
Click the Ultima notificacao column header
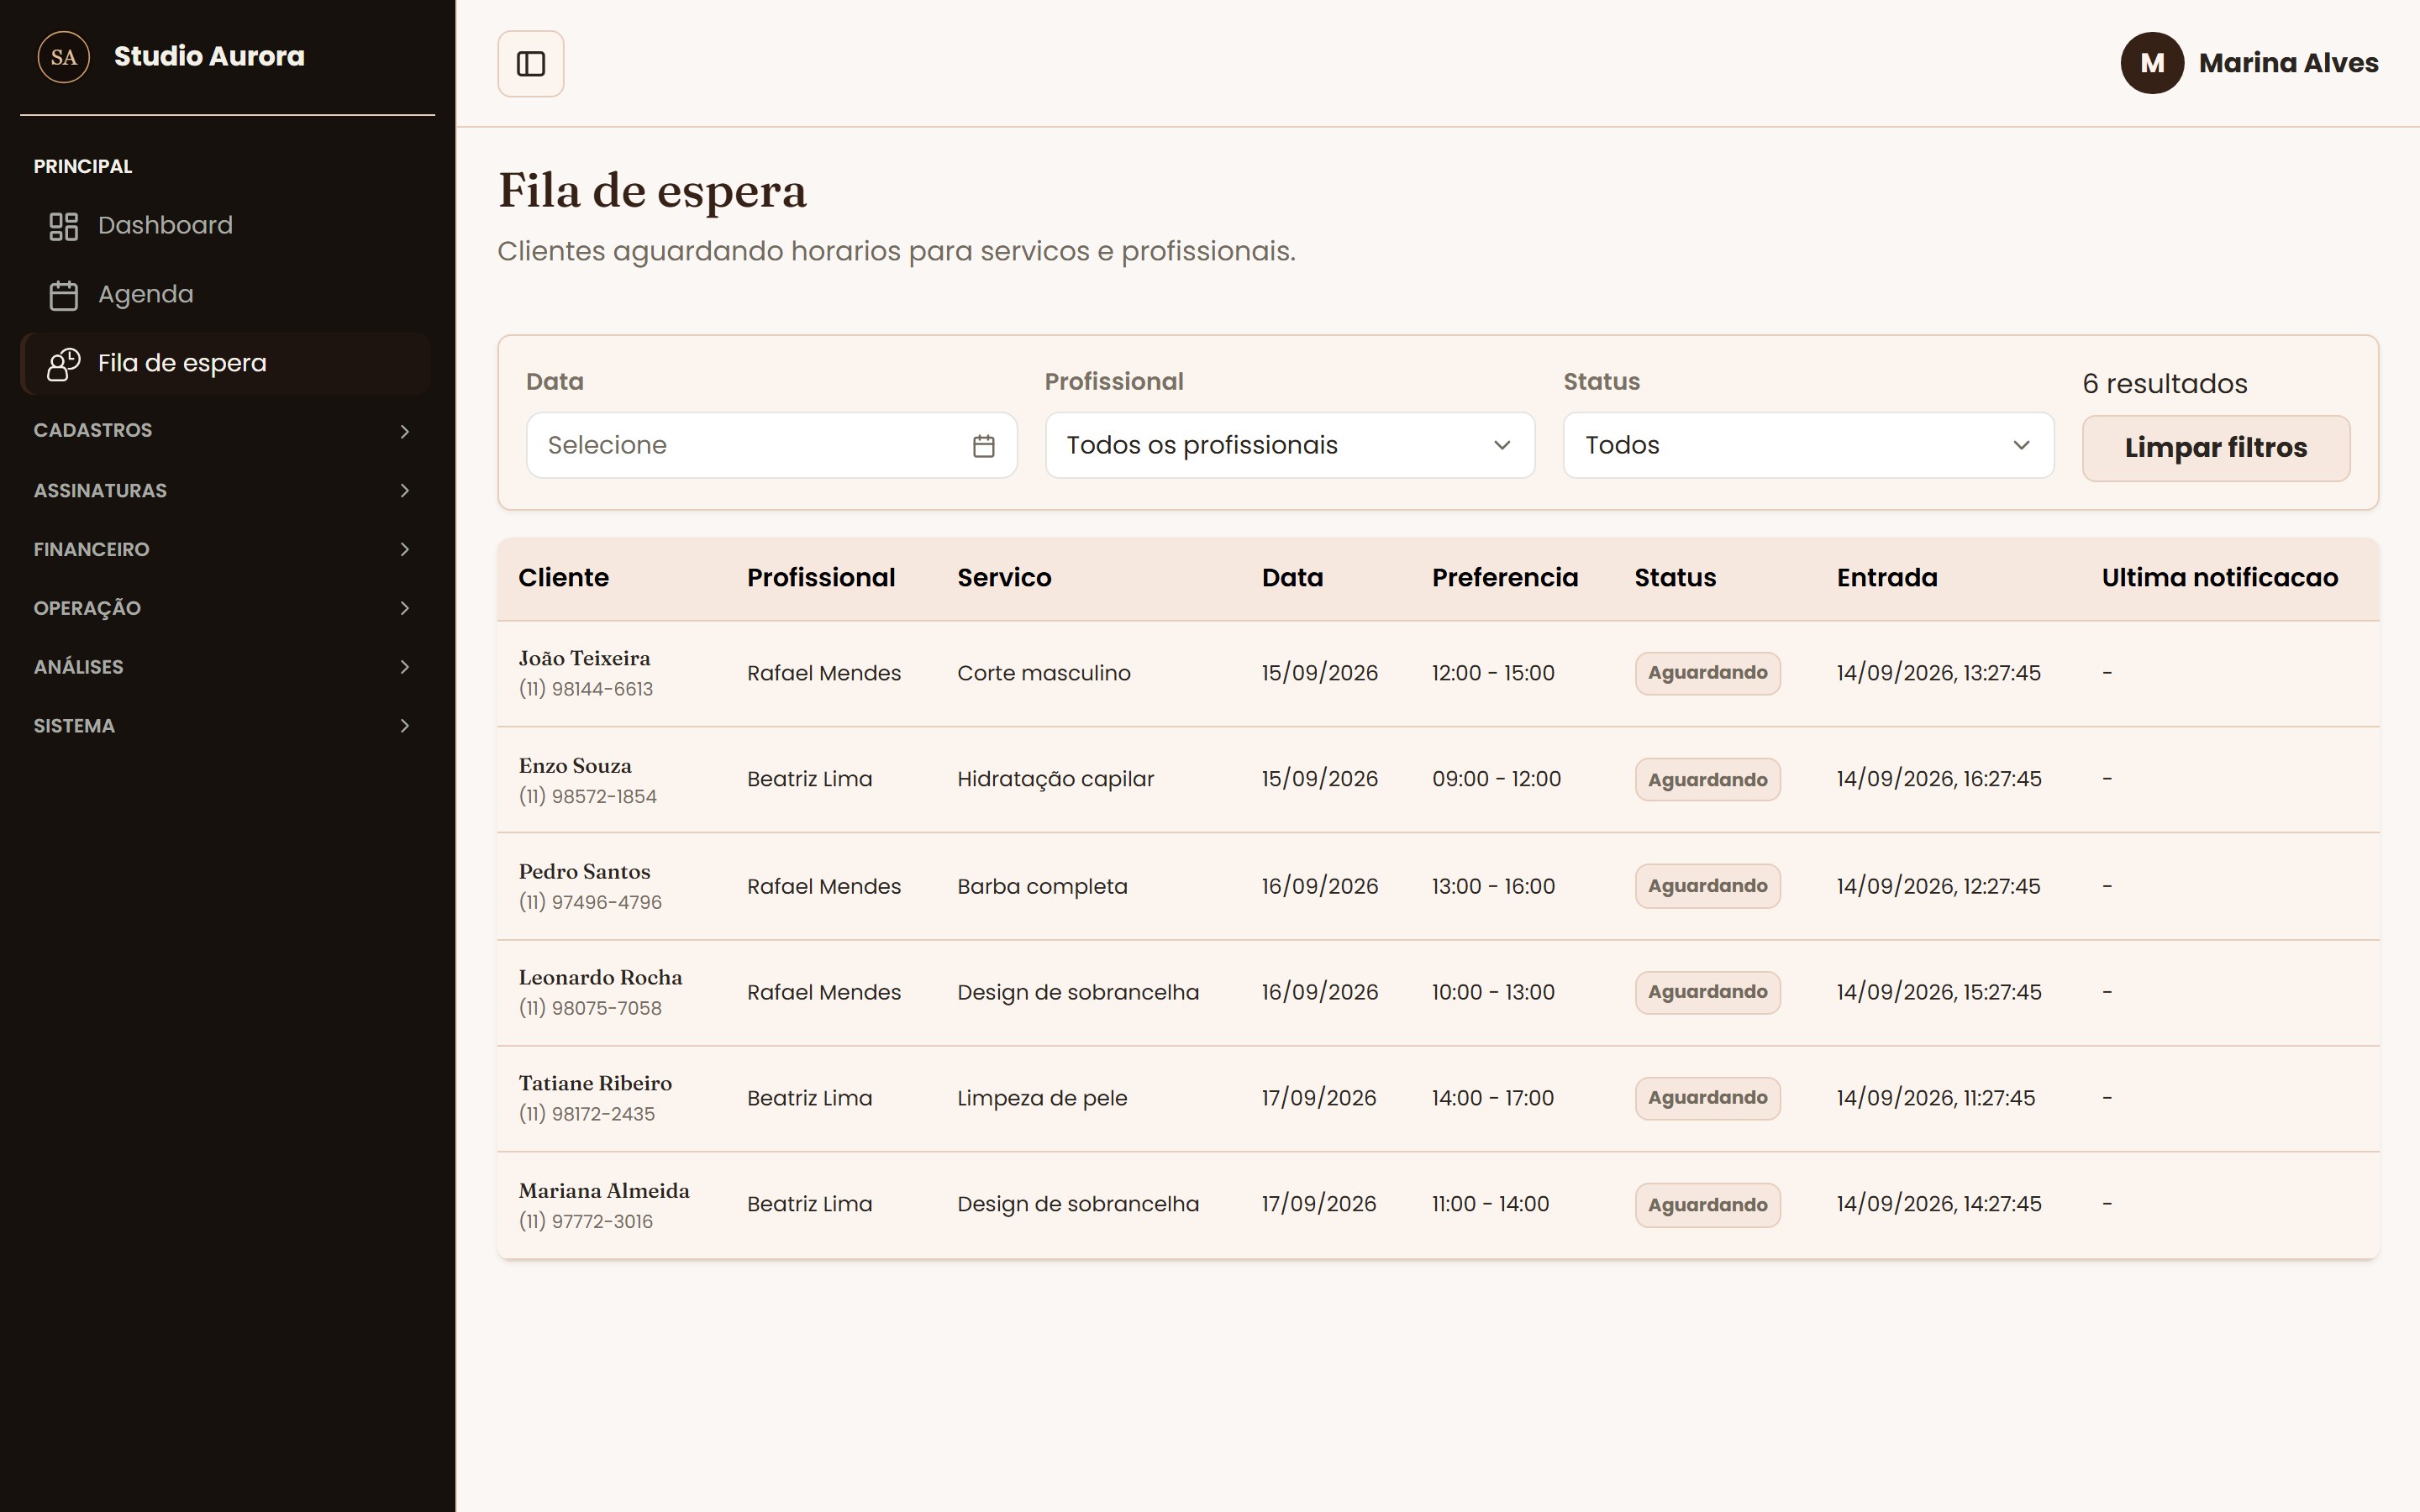point(2219,578)
